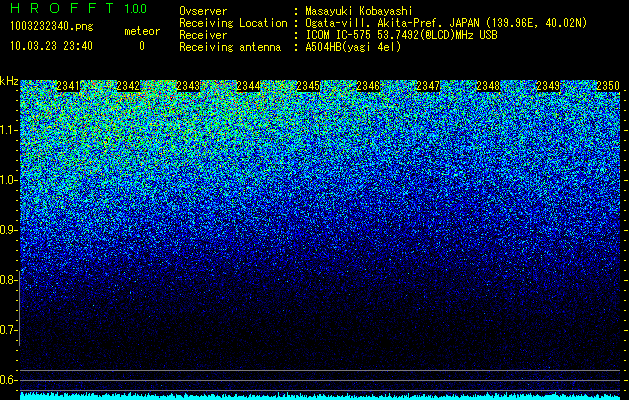The image size is (629, 400).
Task: Click the 2347 time marker
Action: pos(428,86)
